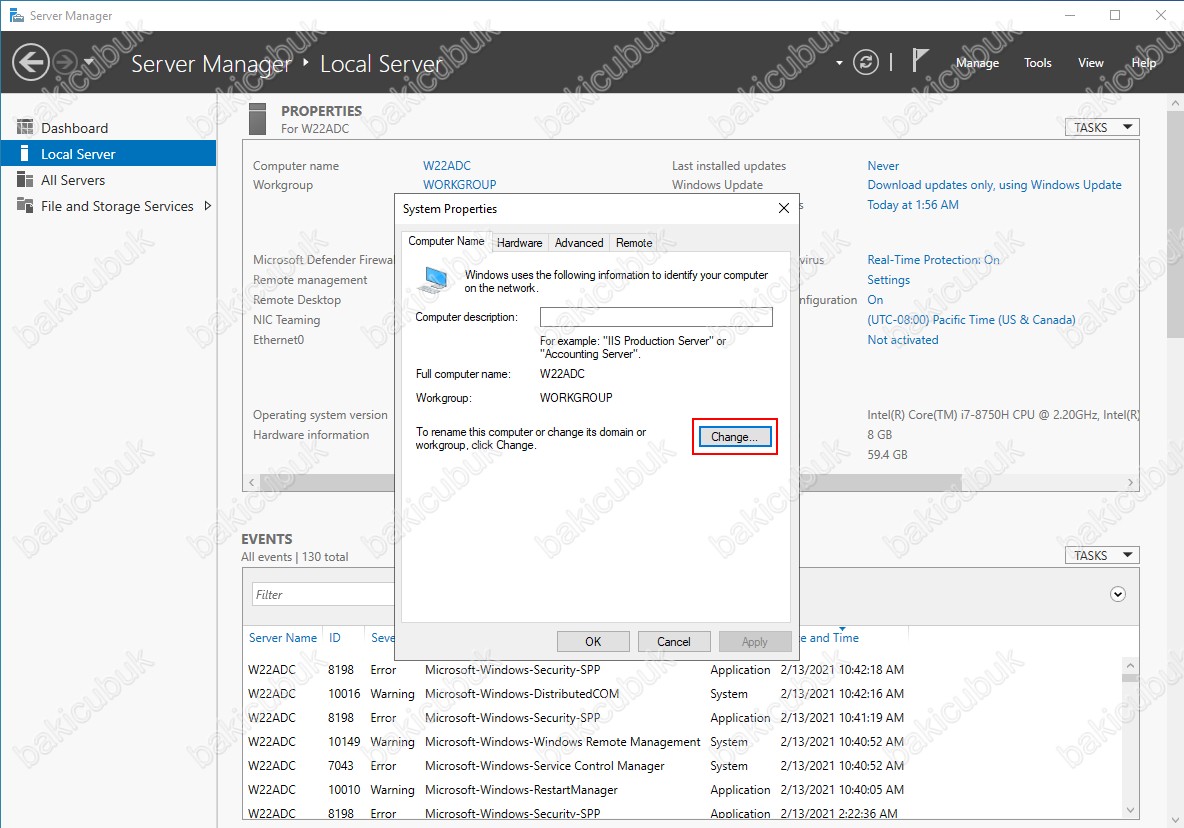Click the Apply button in System Properties
Image resolution: width=1184 pixels, height=828 pixels.
tap(754, 642)
